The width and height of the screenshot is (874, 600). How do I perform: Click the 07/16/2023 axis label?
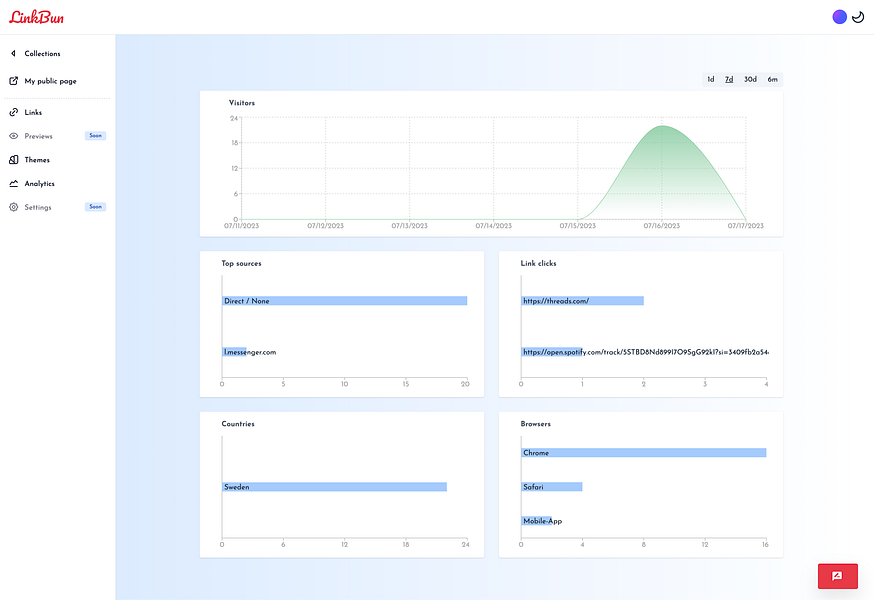(x=662, y=226)
